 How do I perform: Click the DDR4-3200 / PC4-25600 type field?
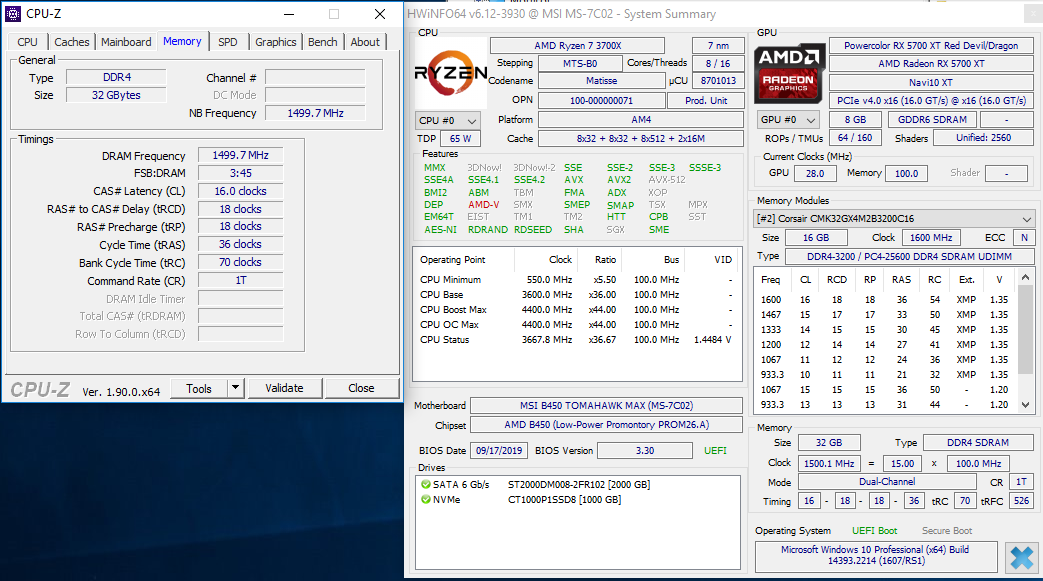(909, 256)
